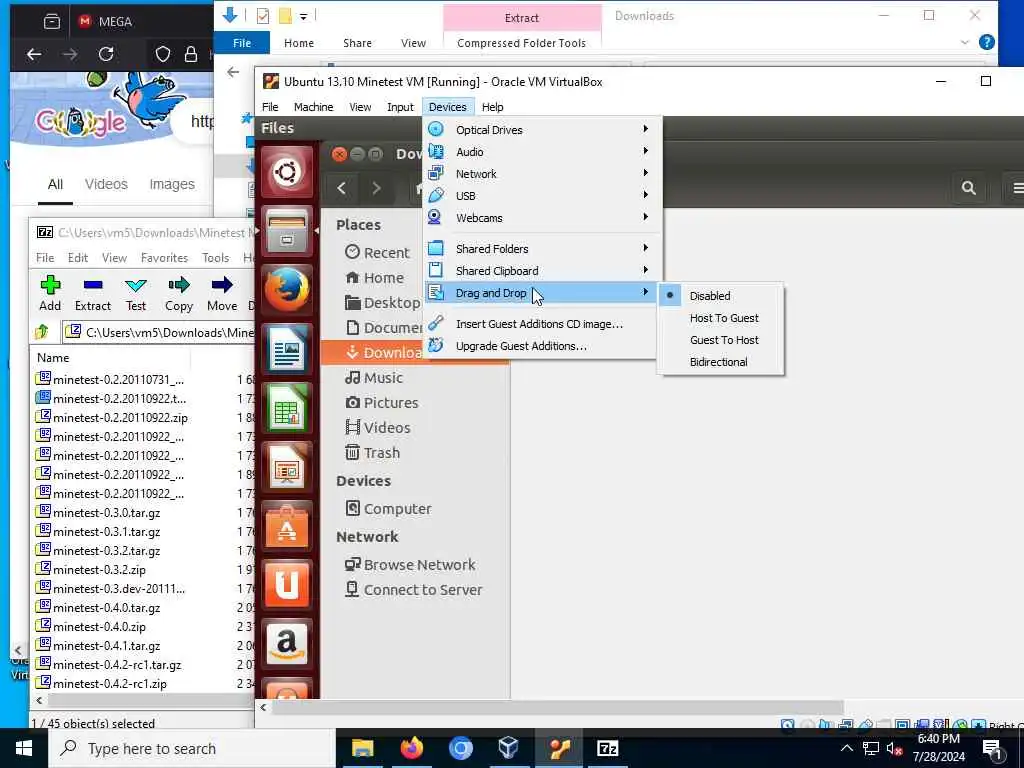Open Home in Files Places sidebar
Image resolution: width=1024 pixels, height=768 pixels.
(375, 278)
